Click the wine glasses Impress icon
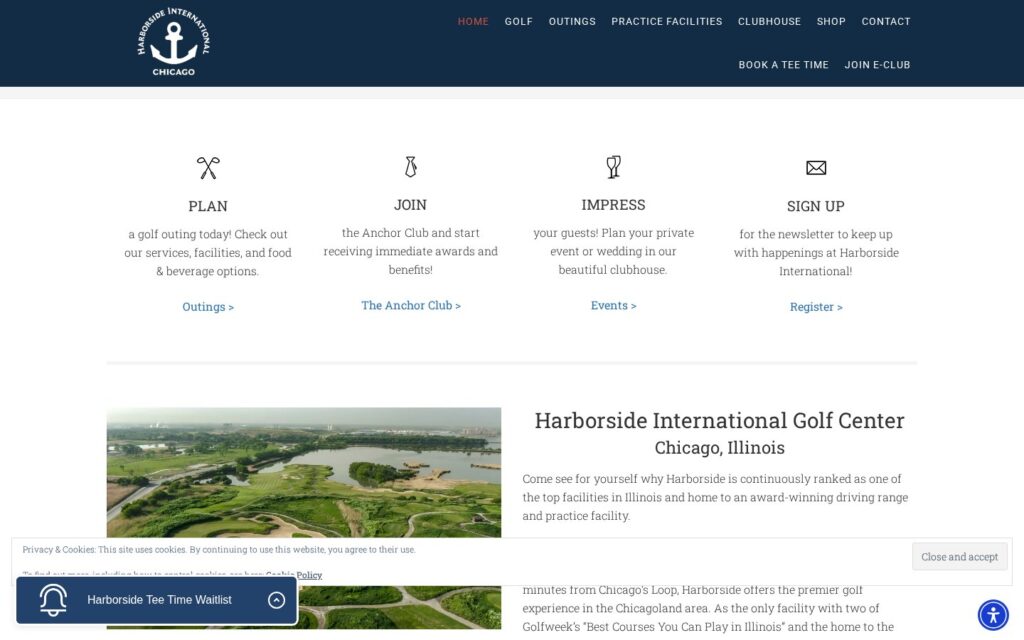The width and height of the screenshot is (1024, 640). (x=613, y=167)
